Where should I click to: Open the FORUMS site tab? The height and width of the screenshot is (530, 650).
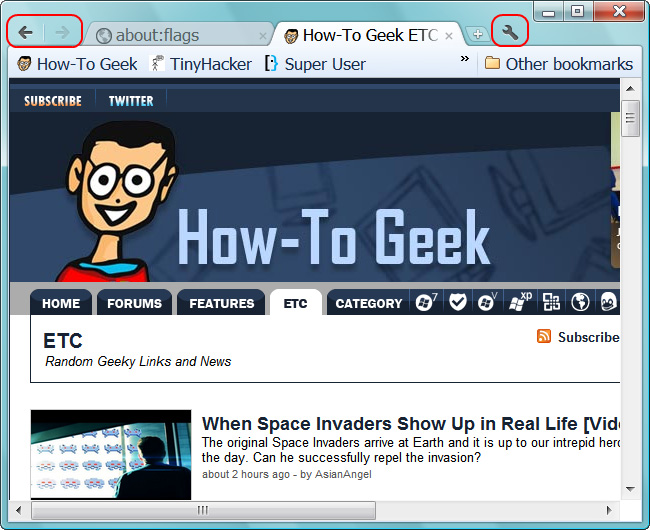click(134, 303)
